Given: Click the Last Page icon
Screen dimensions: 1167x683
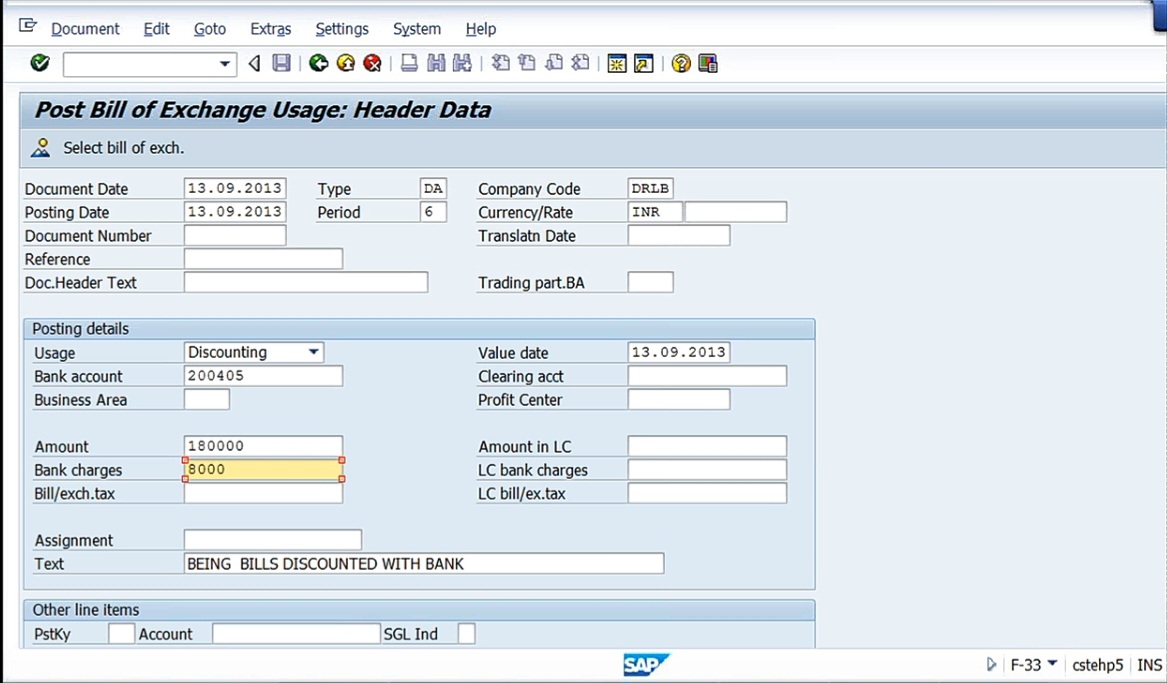Looking at the screenshot, I should click(x=581, y=63).
